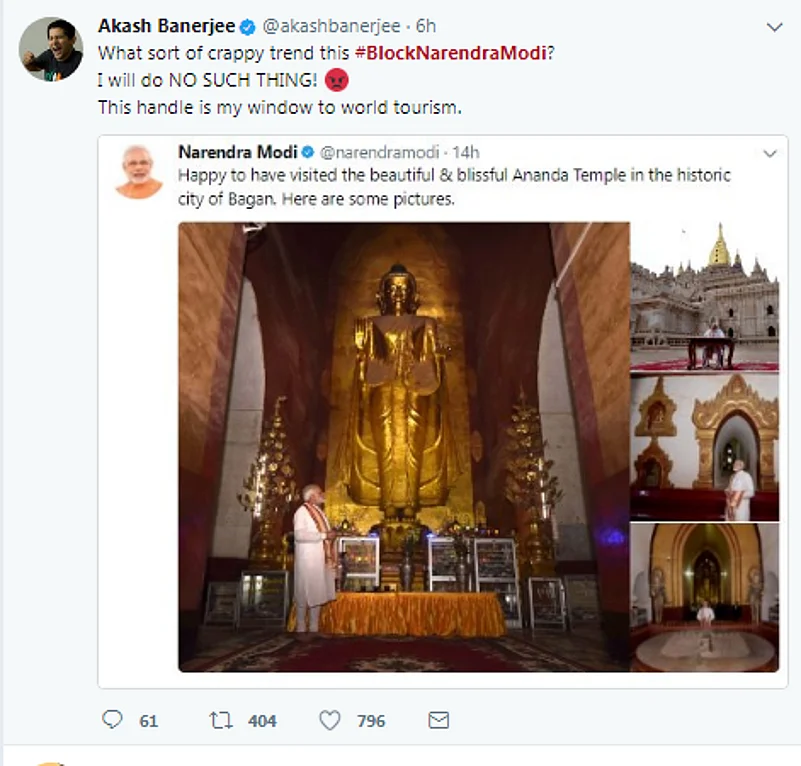Click Narendra Modi's verified badge

point(308,152)
